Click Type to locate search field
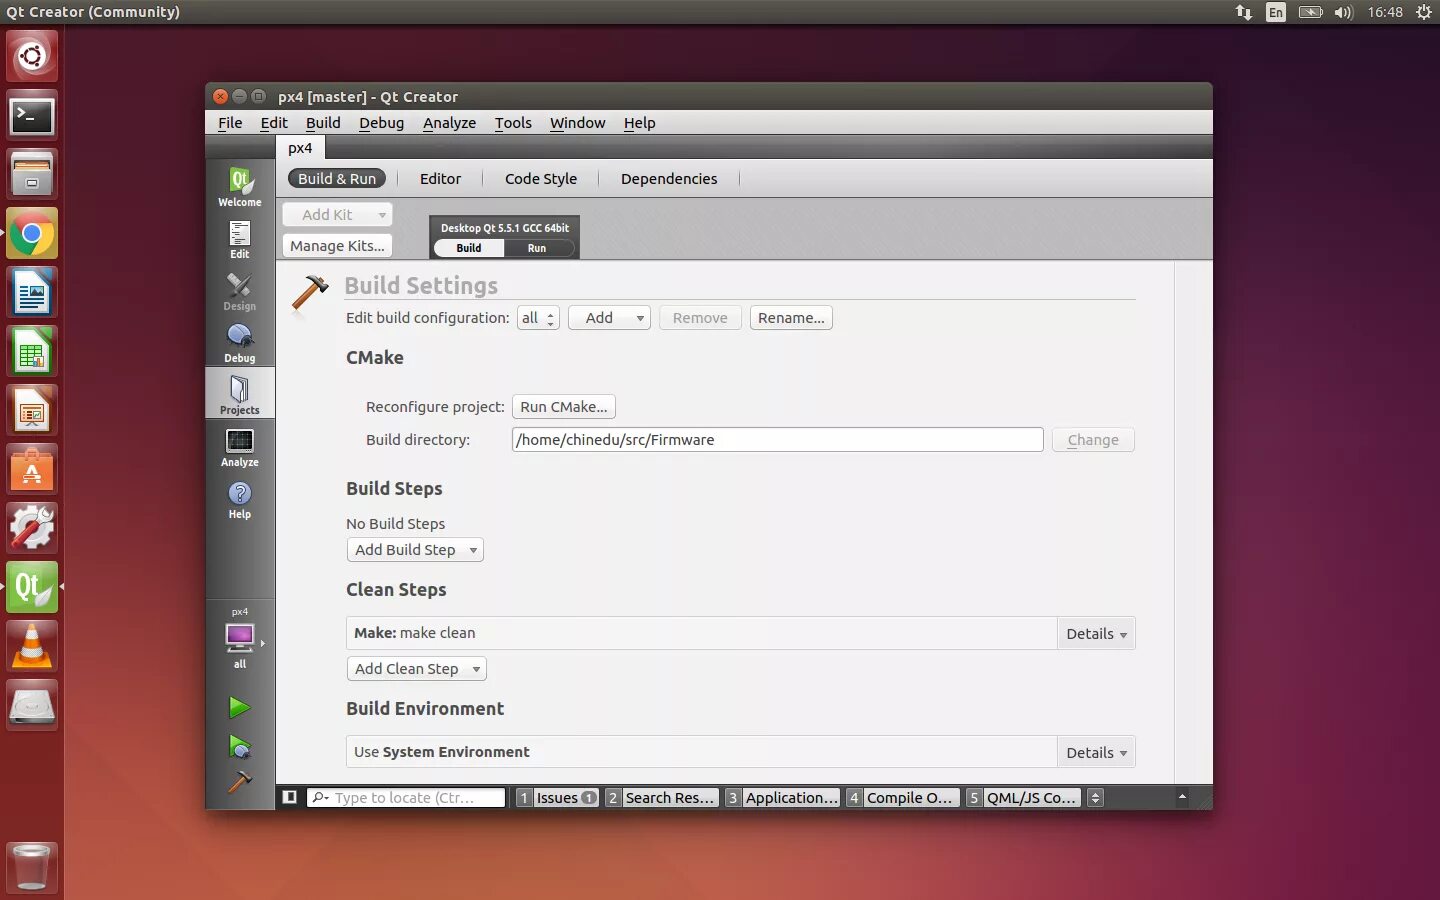Screen dimensions: 1440x900 tap(406, 797)
